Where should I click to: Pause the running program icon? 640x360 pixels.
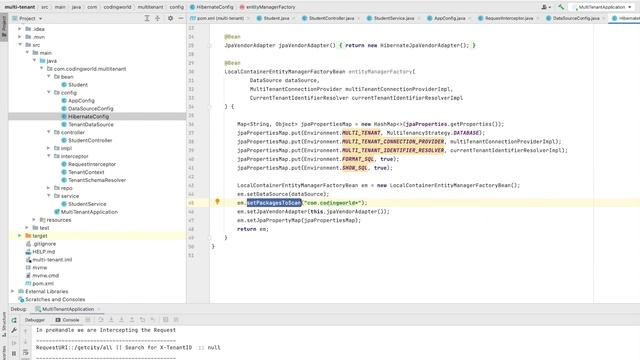pyautogui.click(x=14, y=353)
